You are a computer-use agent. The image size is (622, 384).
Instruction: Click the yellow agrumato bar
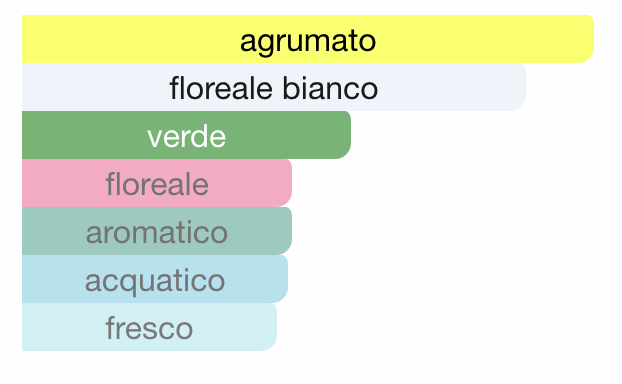click(308, 39)
